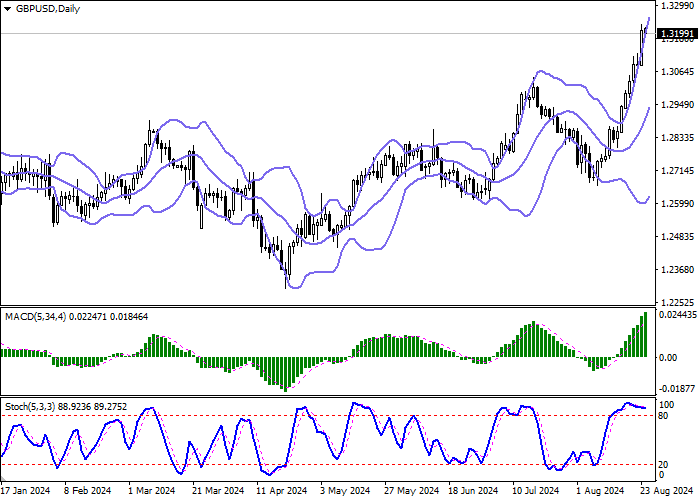
Task: Select the Stochastic 100 level label
Action: (x=667, y=405)
